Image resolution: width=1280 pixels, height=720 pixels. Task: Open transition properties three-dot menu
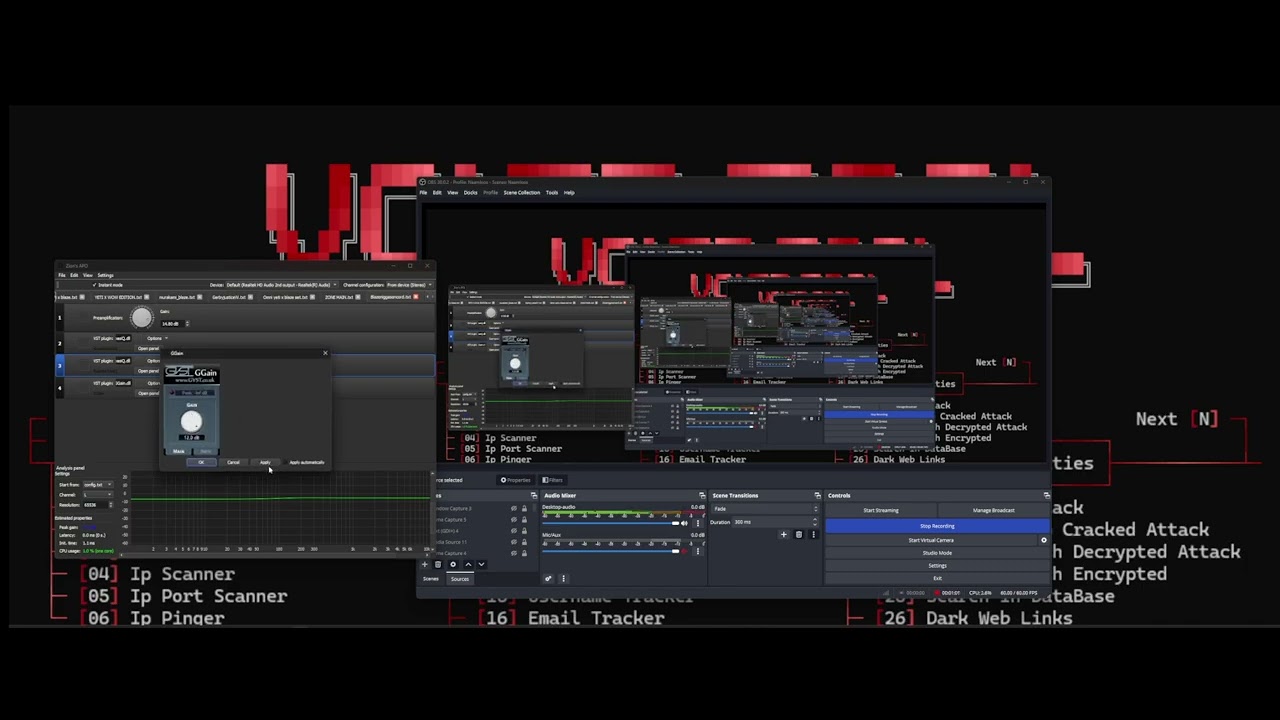813,535
